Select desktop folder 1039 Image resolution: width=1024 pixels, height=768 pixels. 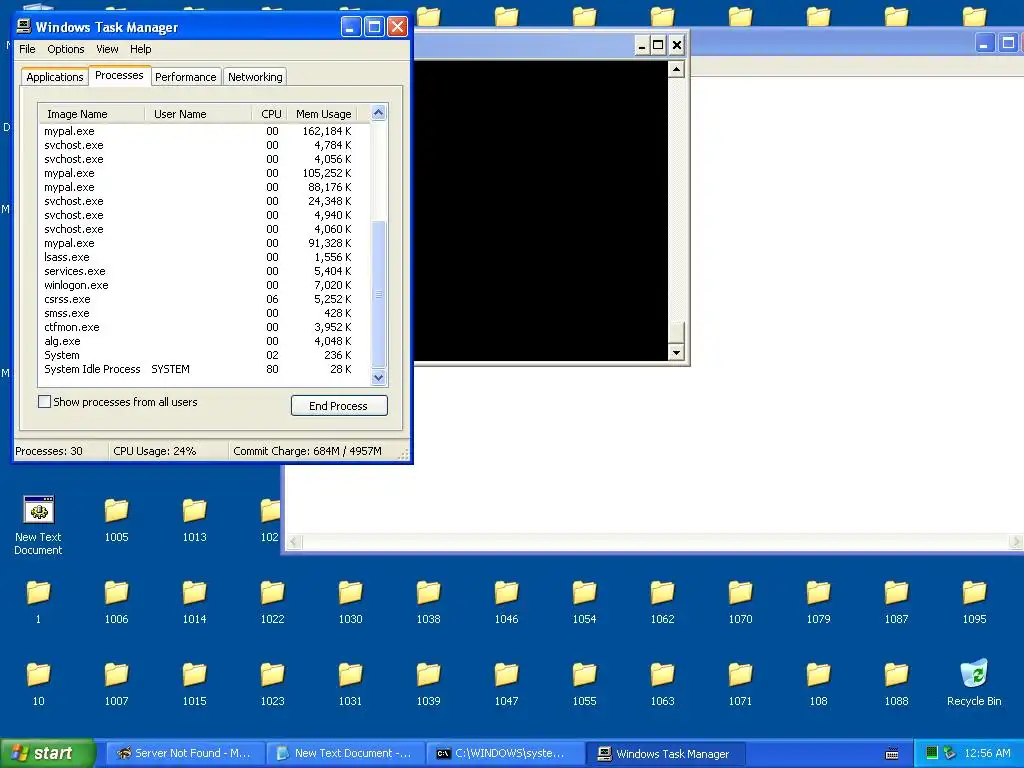point(428,684)
